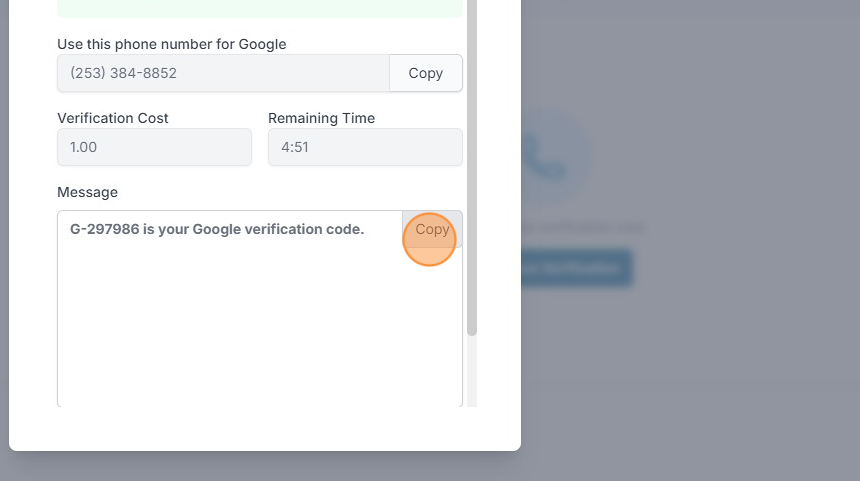This screenshot has height=481, width=860.
Task: Click the "Message" label above the text box
Action: point(87,192)
